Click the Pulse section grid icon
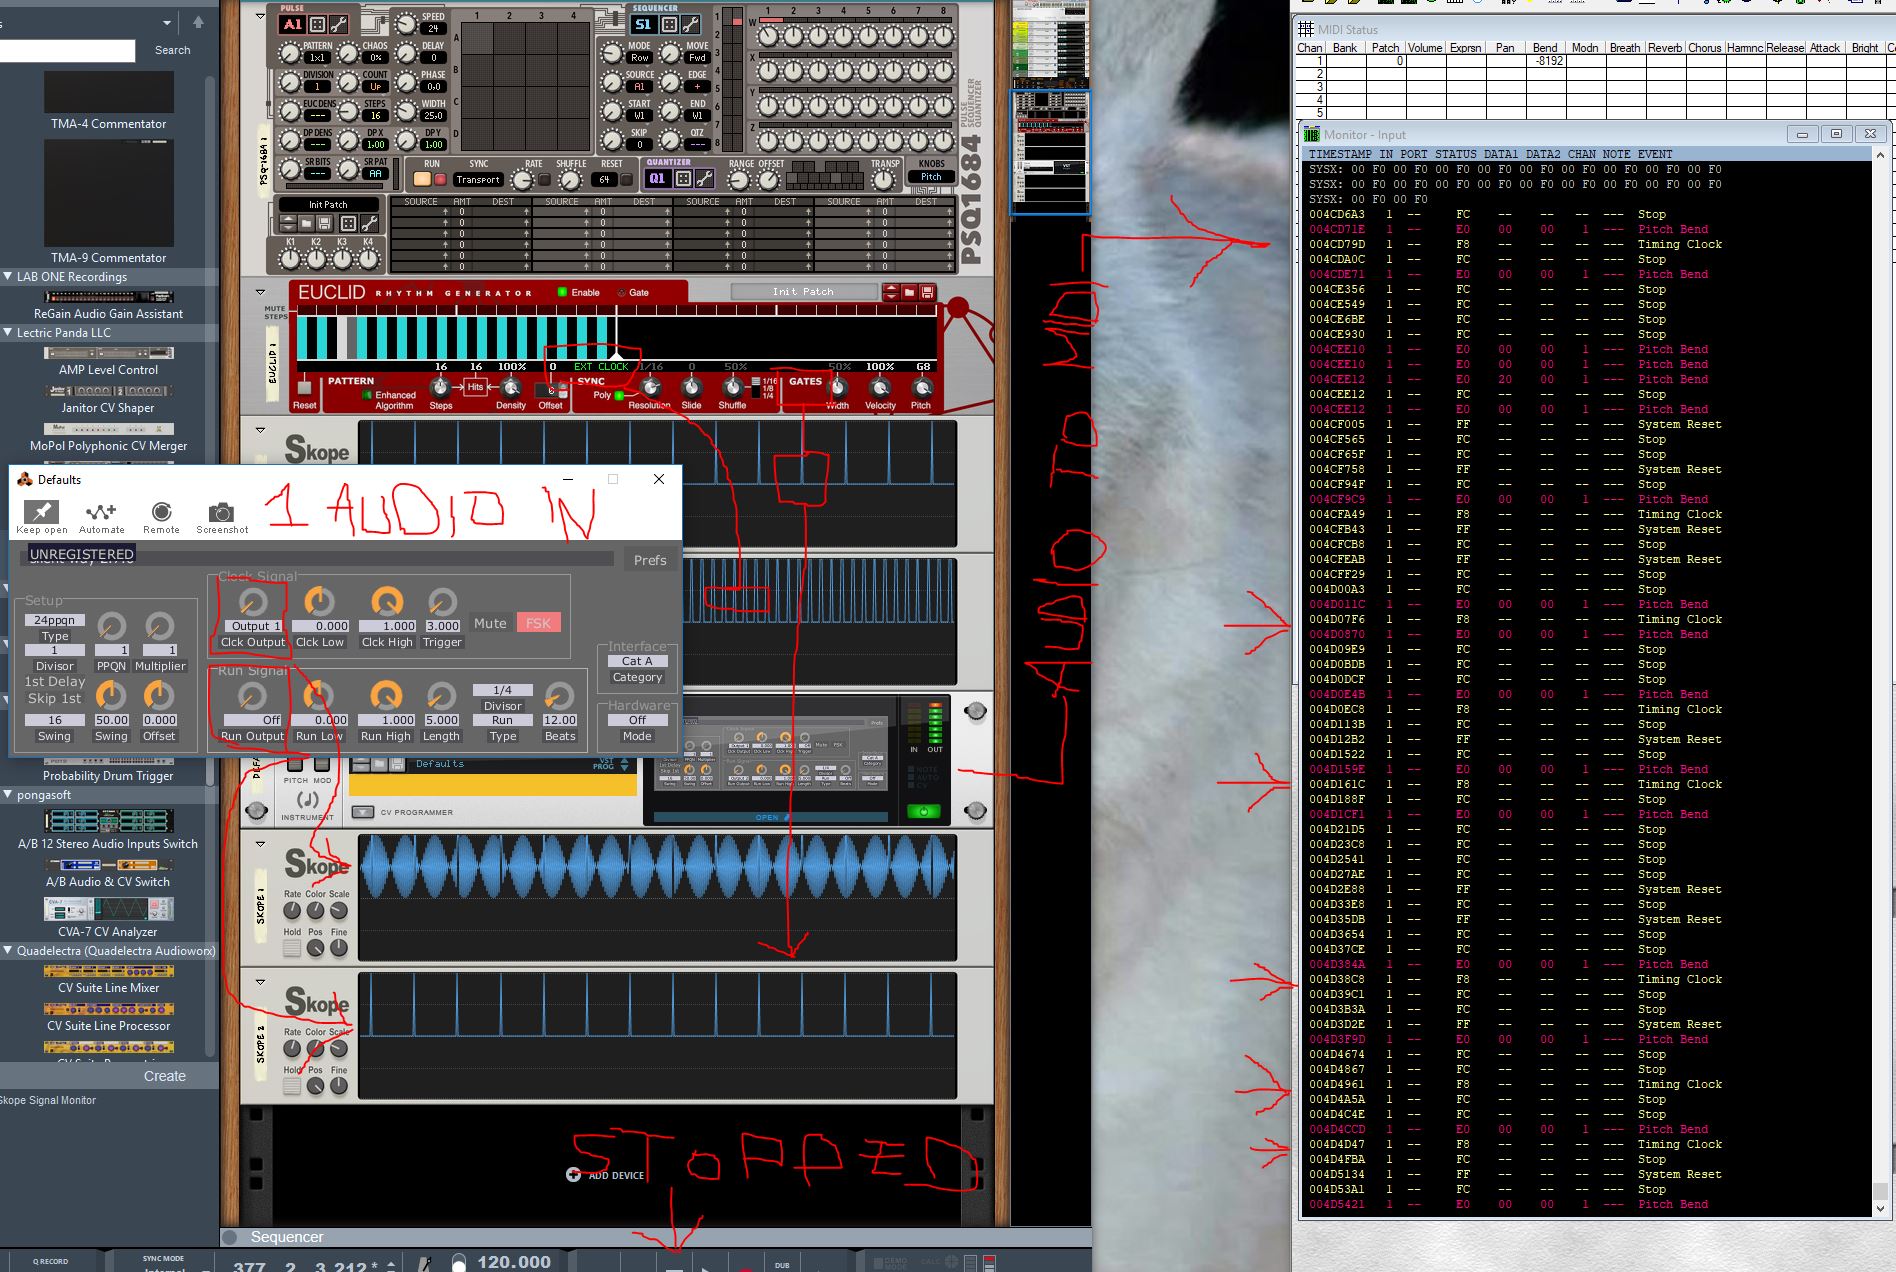This screenshot has height=1272, width=1896. click(317, 24)
